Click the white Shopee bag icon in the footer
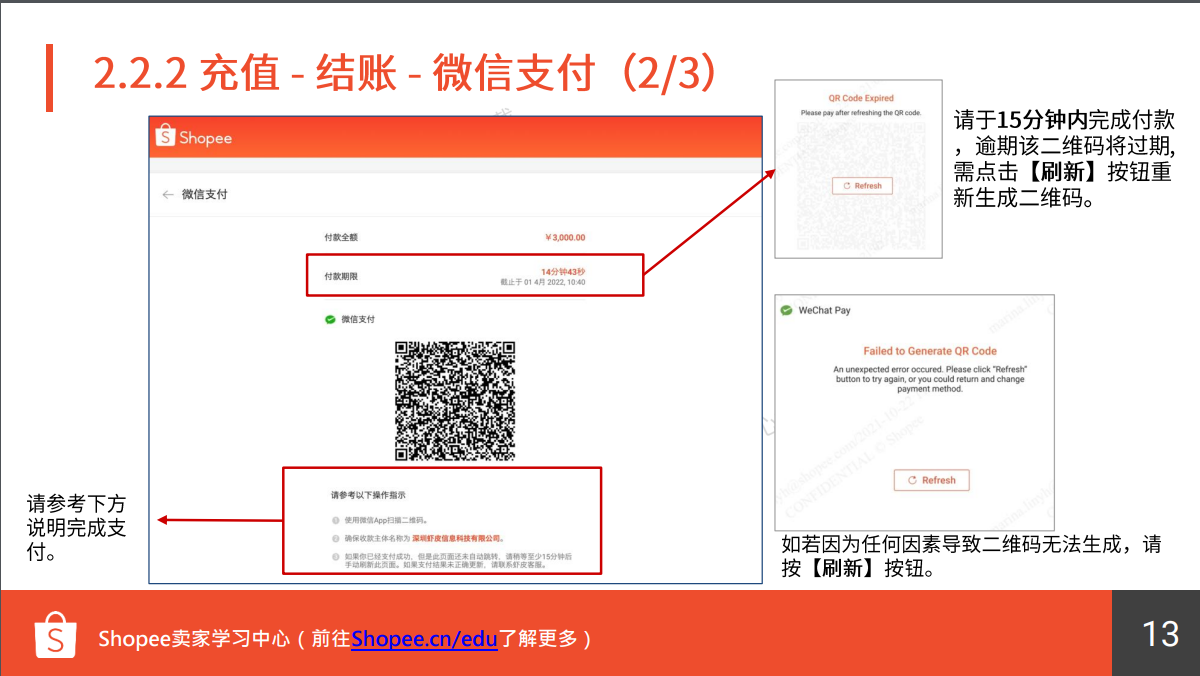 [x=56, y=634]
